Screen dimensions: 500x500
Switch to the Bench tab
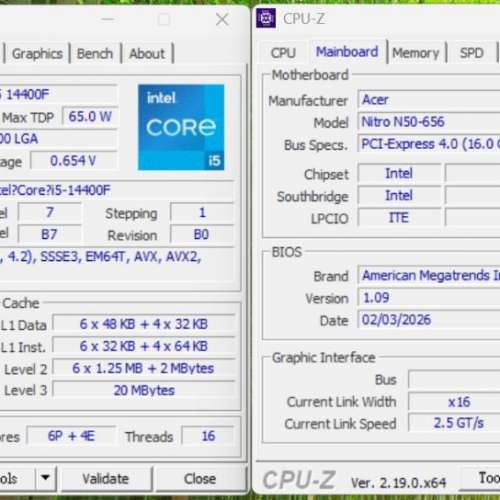95,53
